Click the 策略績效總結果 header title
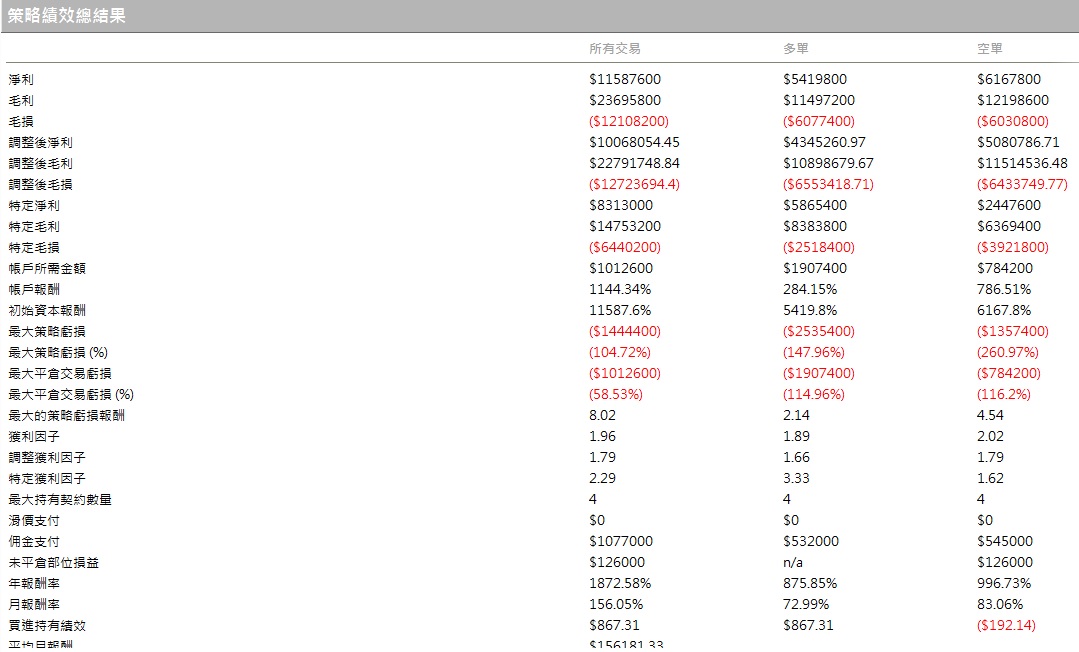This screenshot has height=652, width=1079. click(67, 16)
